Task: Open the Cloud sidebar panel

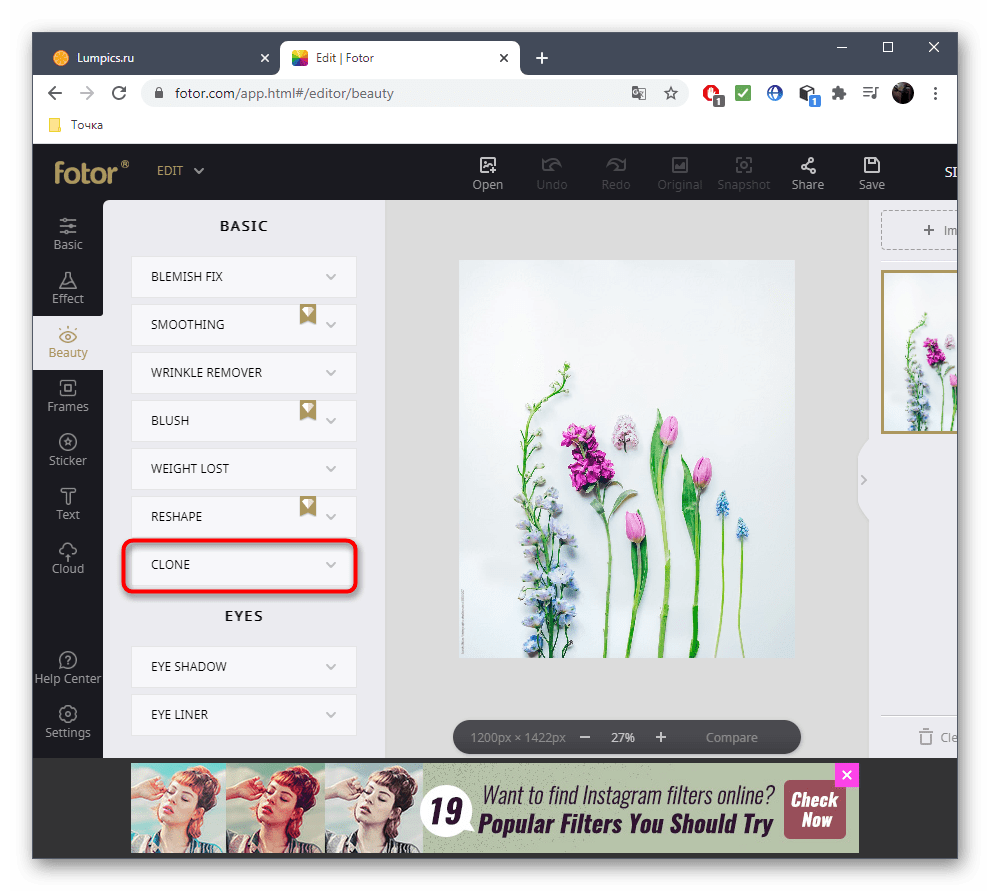Action: (x=68, y=557)
